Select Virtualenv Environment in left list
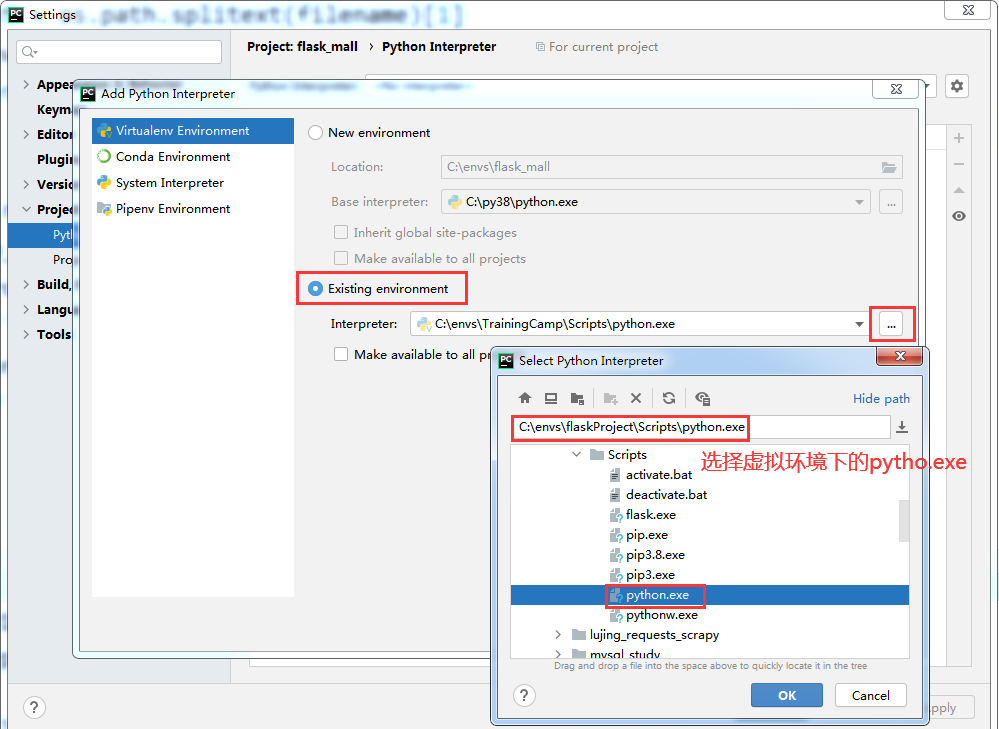This screenshot has width=999, height=729. (193, 131)
